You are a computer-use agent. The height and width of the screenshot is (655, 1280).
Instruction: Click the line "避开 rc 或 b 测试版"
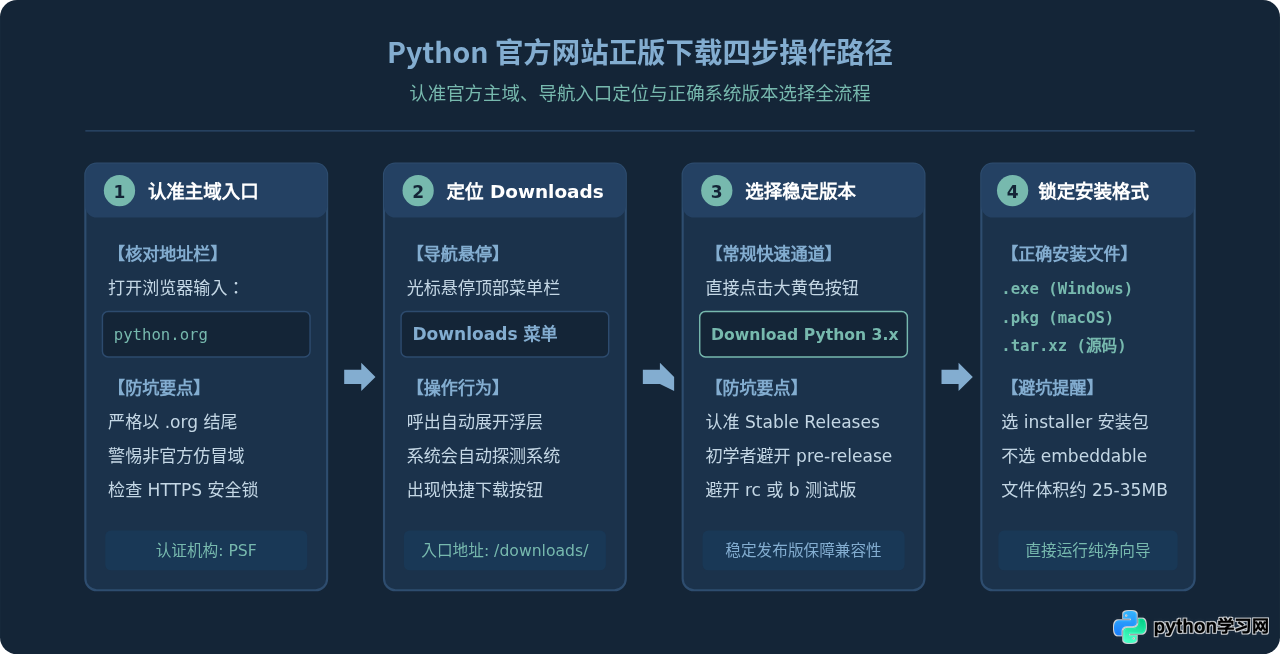tap(781, 490)
